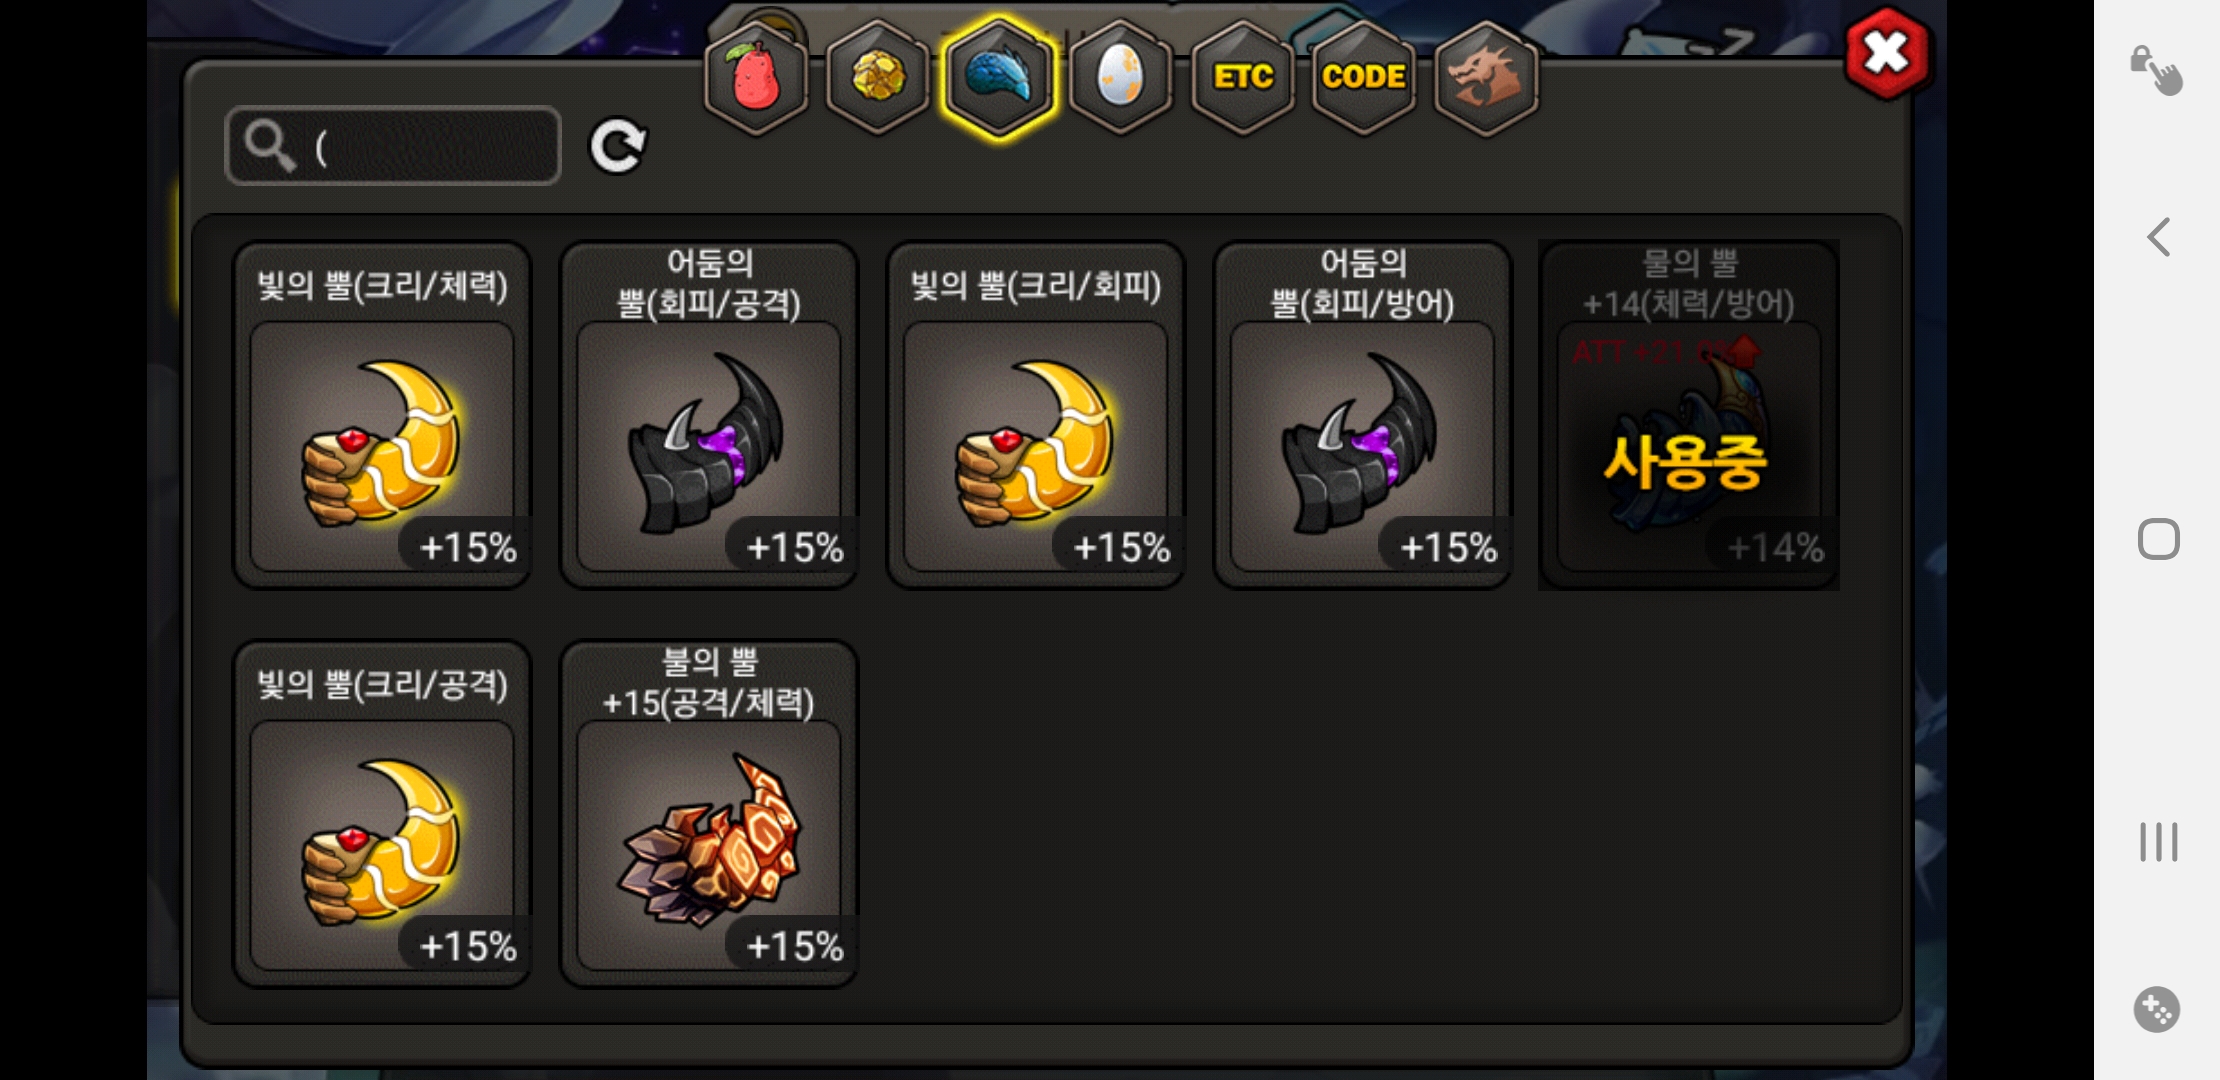Select the blue horn equipment tab

999,77
